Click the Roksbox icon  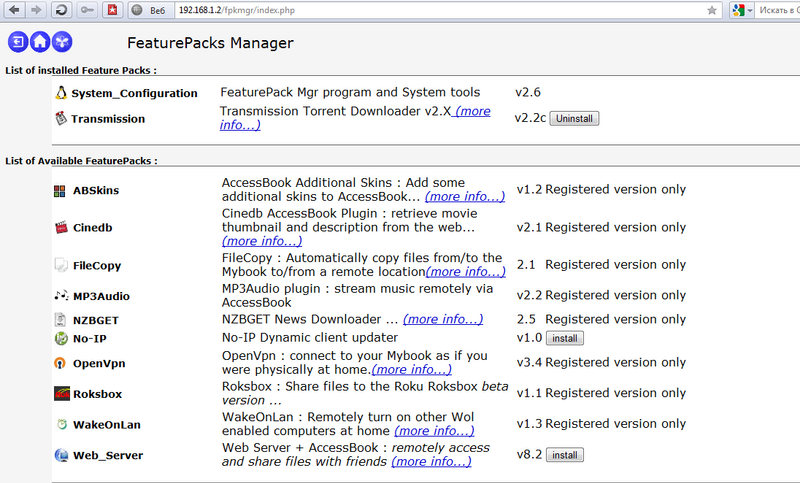pos(62,394)
